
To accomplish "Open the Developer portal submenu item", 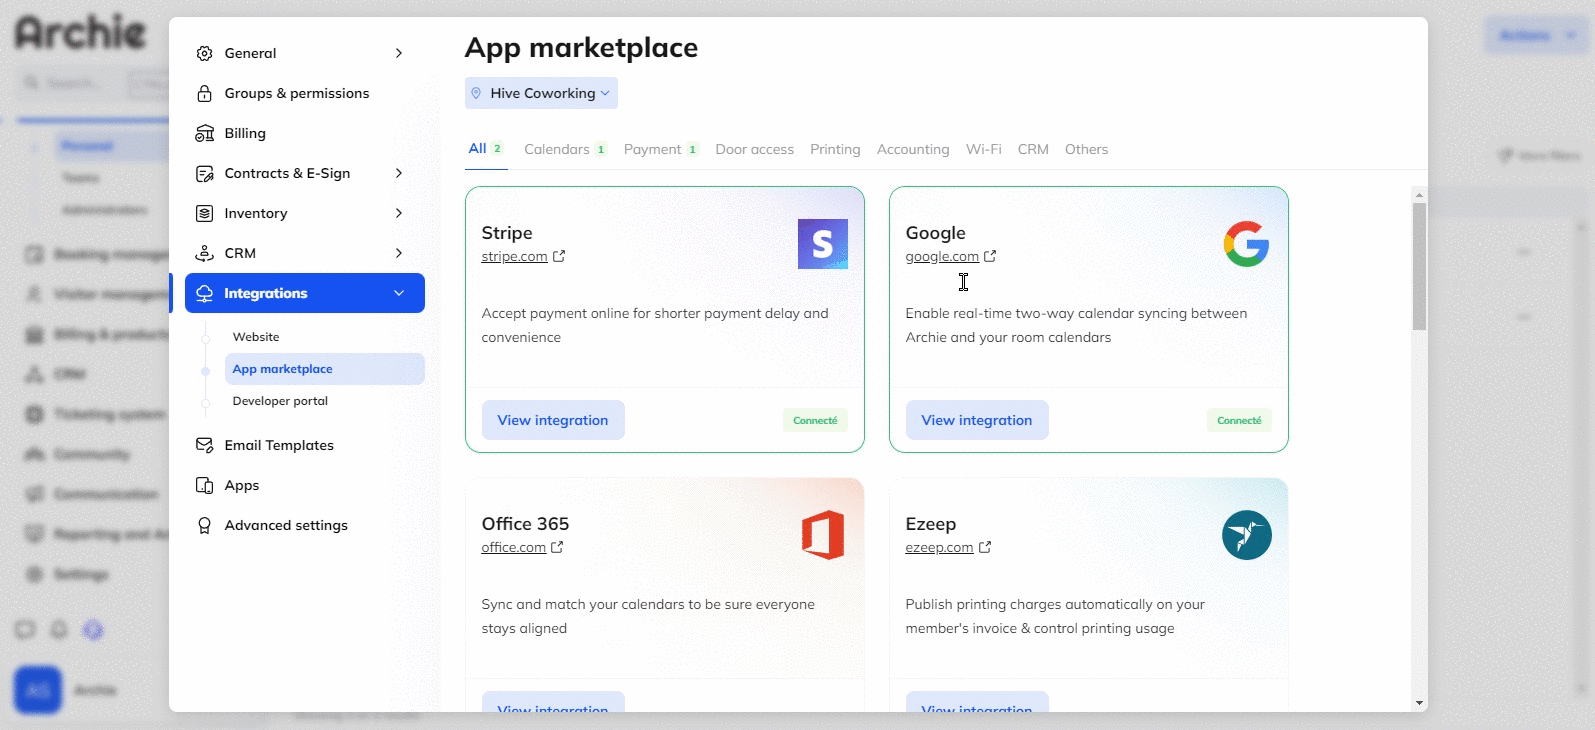I will [280, 401].
